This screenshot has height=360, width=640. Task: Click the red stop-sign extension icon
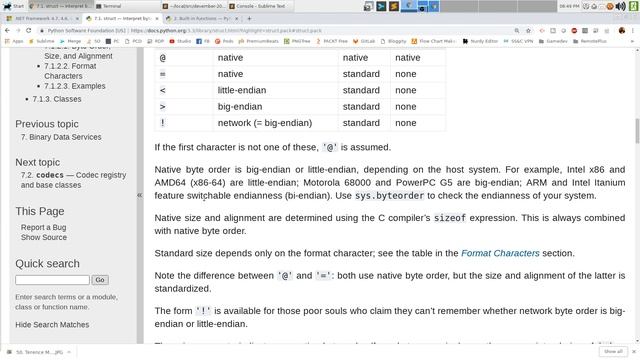click(574, 31)
